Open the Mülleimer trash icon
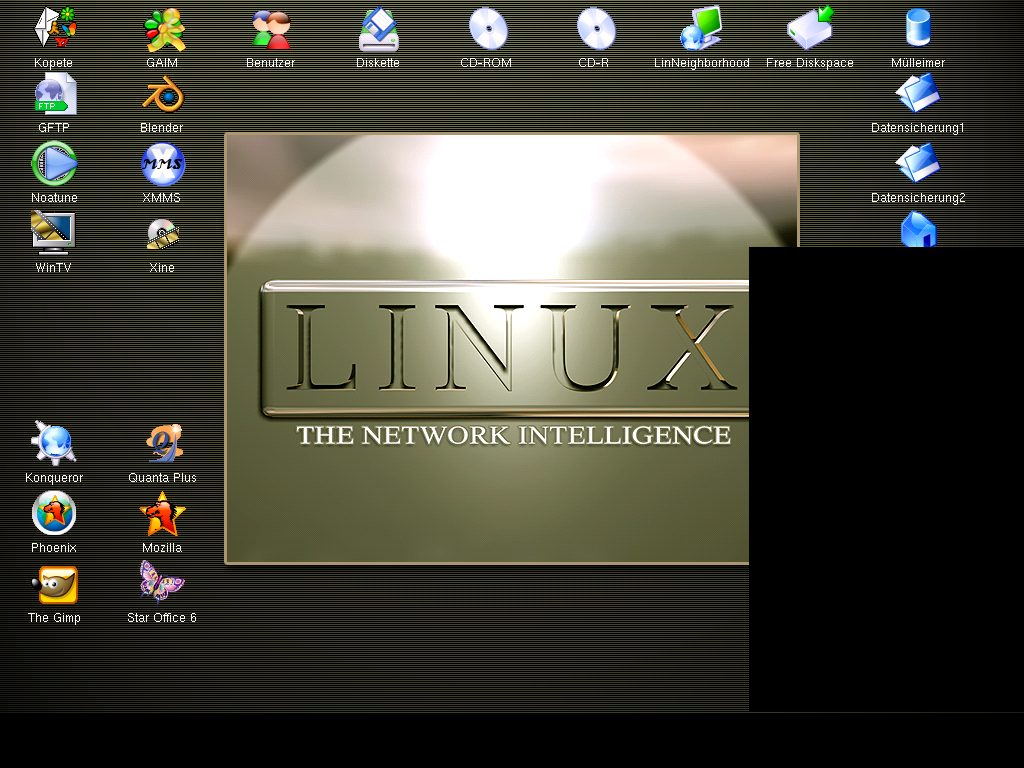1024x768 pixels. point(918,28)
